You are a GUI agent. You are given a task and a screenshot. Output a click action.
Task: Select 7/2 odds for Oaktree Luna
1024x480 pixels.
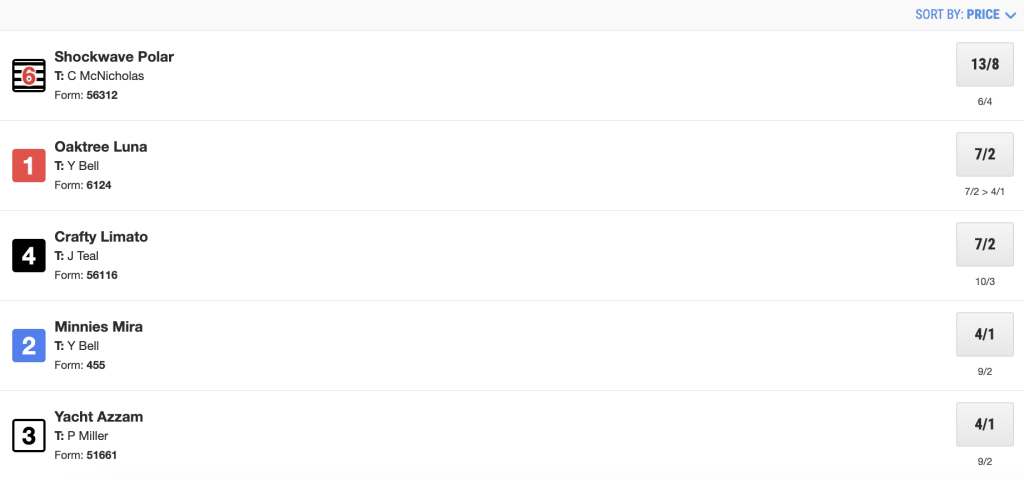pos(984,154)
